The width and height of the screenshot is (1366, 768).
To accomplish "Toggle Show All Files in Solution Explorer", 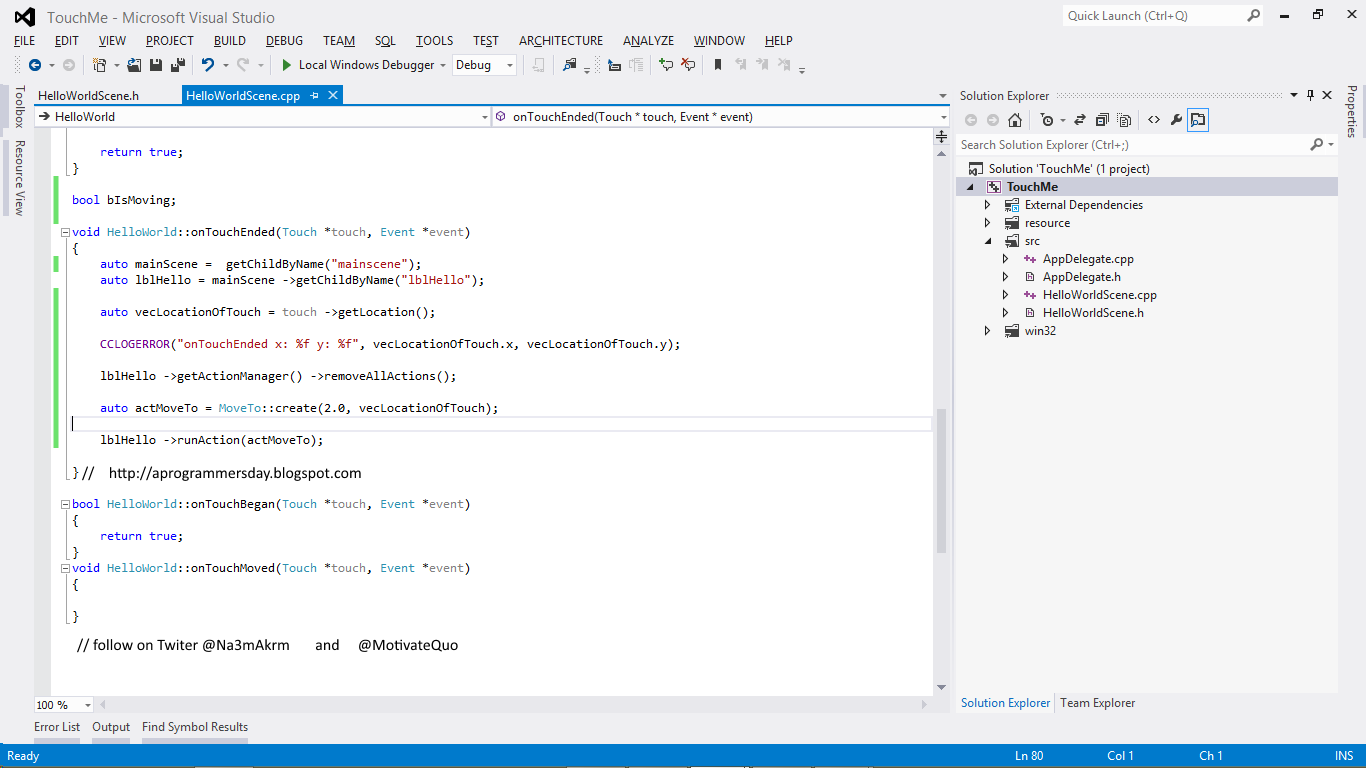I will pyautogui.click(x=1124, y=120).
